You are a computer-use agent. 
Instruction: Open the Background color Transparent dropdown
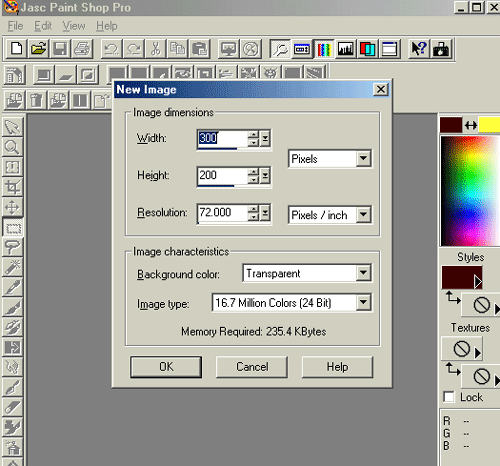pos(363,273)
